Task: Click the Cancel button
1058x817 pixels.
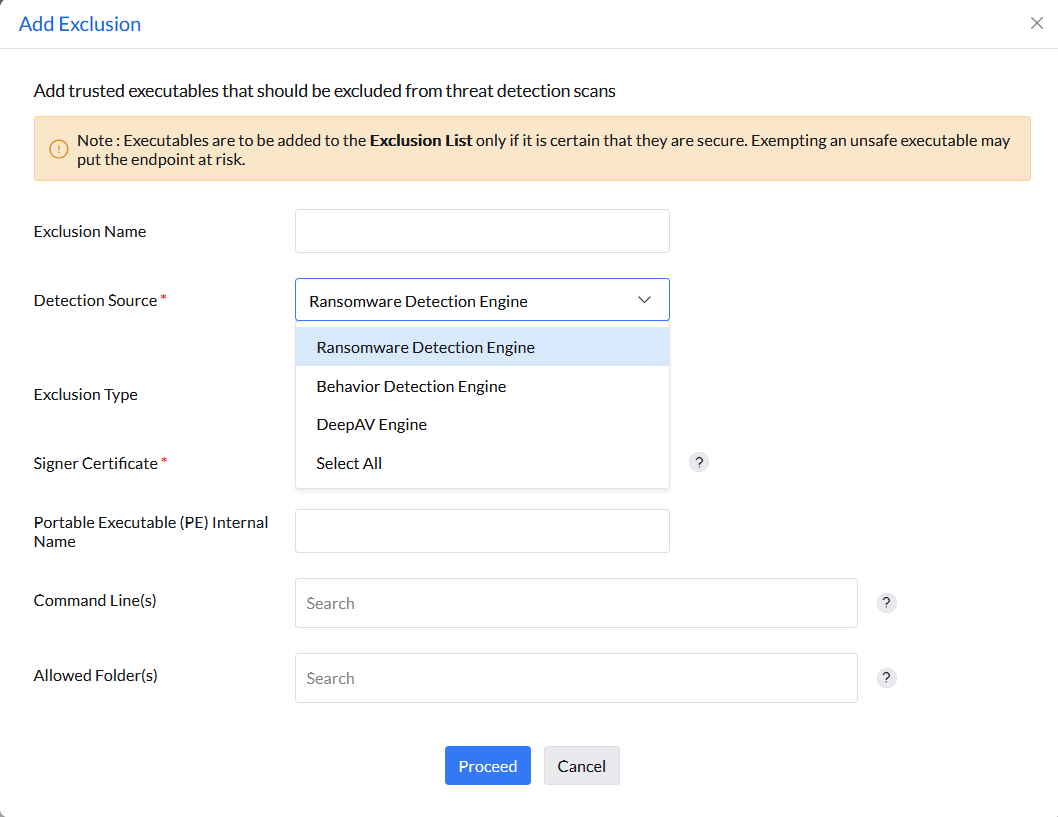Action: click(x=581, y=765)
